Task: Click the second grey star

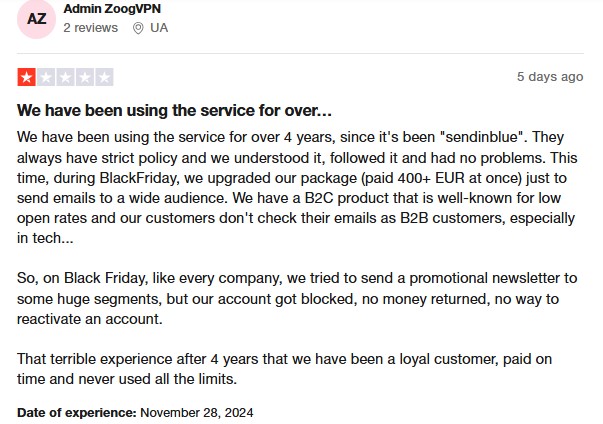Action: tap(46, 77)
